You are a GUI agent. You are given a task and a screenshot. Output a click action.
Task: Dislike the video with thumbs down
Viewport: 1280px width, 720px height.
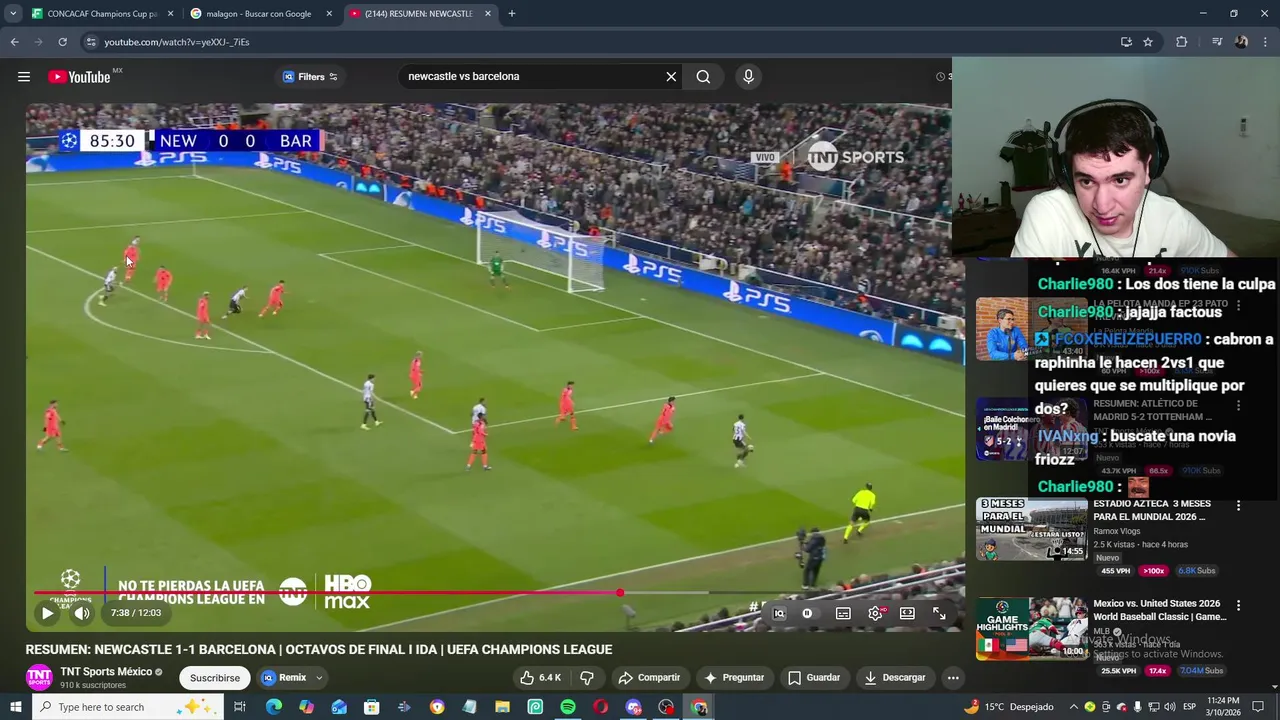587,677
